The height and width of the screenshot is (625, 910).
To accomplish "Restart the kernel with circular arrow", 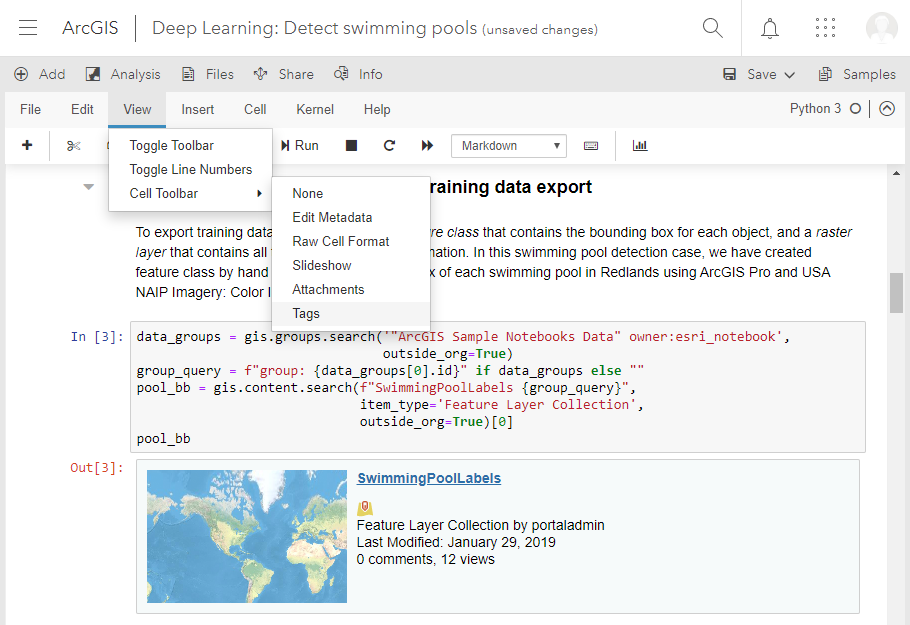I will (389, 146).
